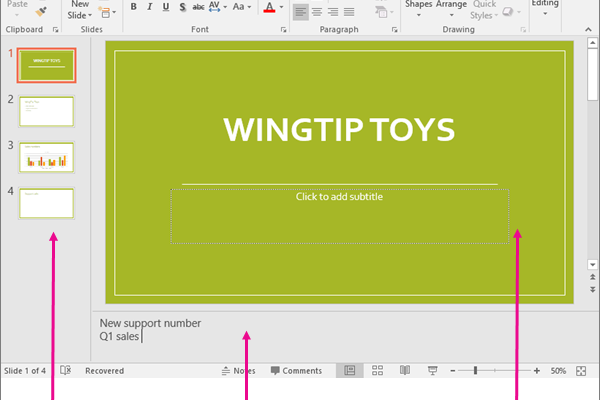Click the zoom in plus button

point(537,371)
